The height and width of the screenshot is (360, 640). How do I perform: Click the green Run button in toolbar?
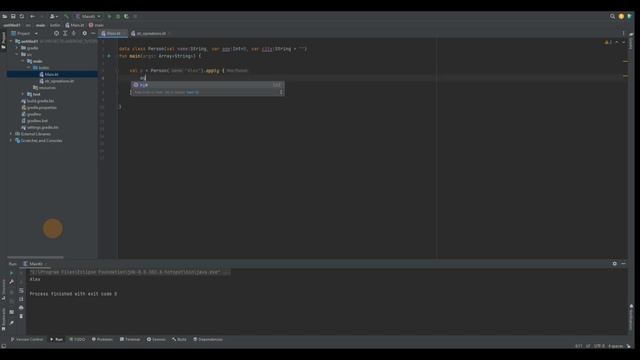click(109, 16)
